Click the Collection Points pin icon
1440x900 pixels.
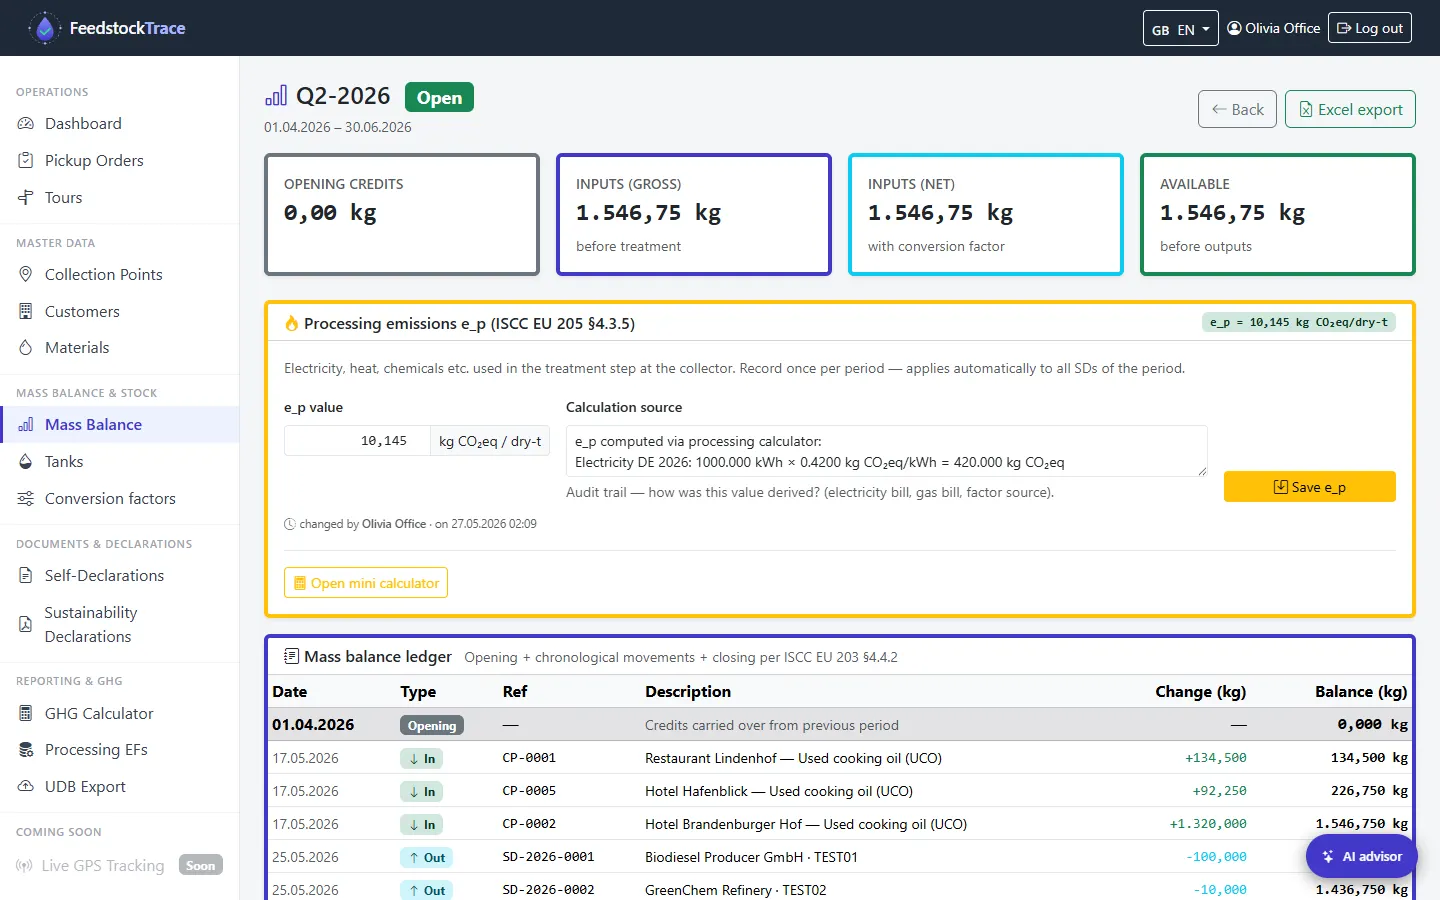[x=26, y=274]
